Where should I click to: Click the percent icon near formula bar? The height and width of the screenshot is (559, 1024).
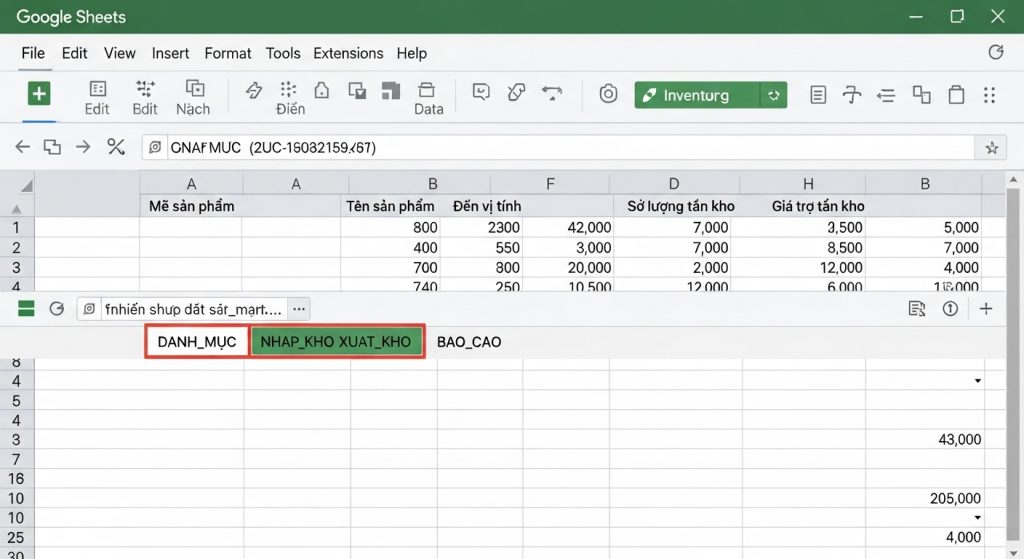116,147
